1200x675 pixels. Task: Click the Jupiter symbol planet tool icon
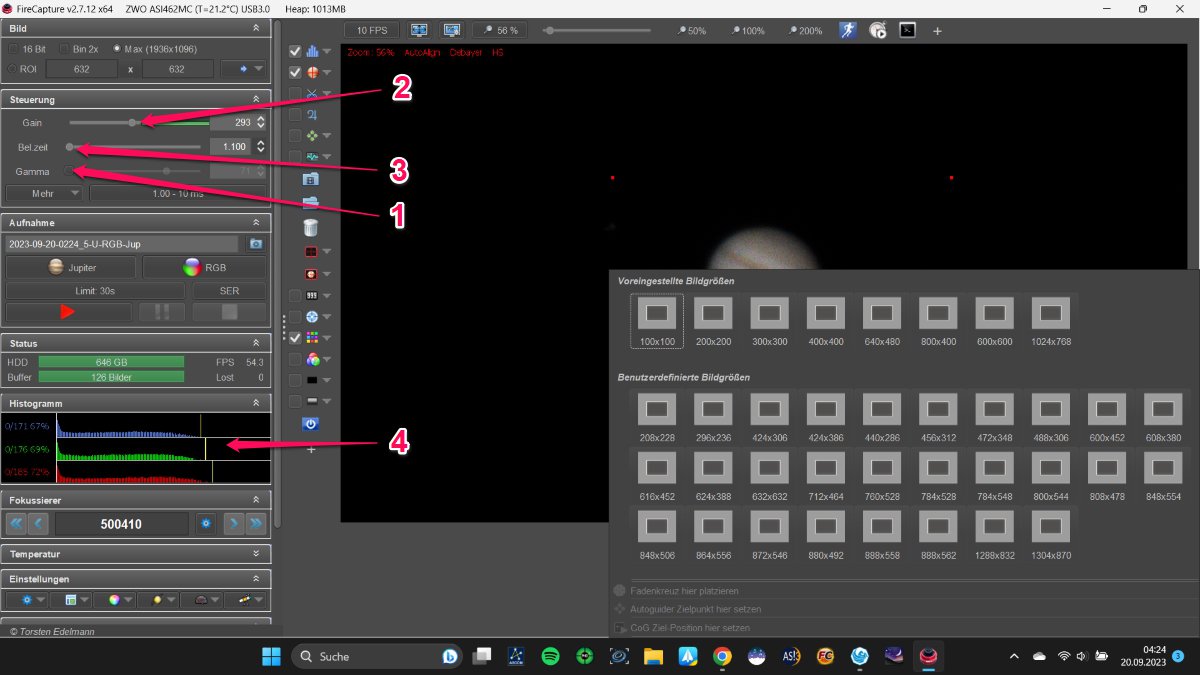[x=311, y=114]
